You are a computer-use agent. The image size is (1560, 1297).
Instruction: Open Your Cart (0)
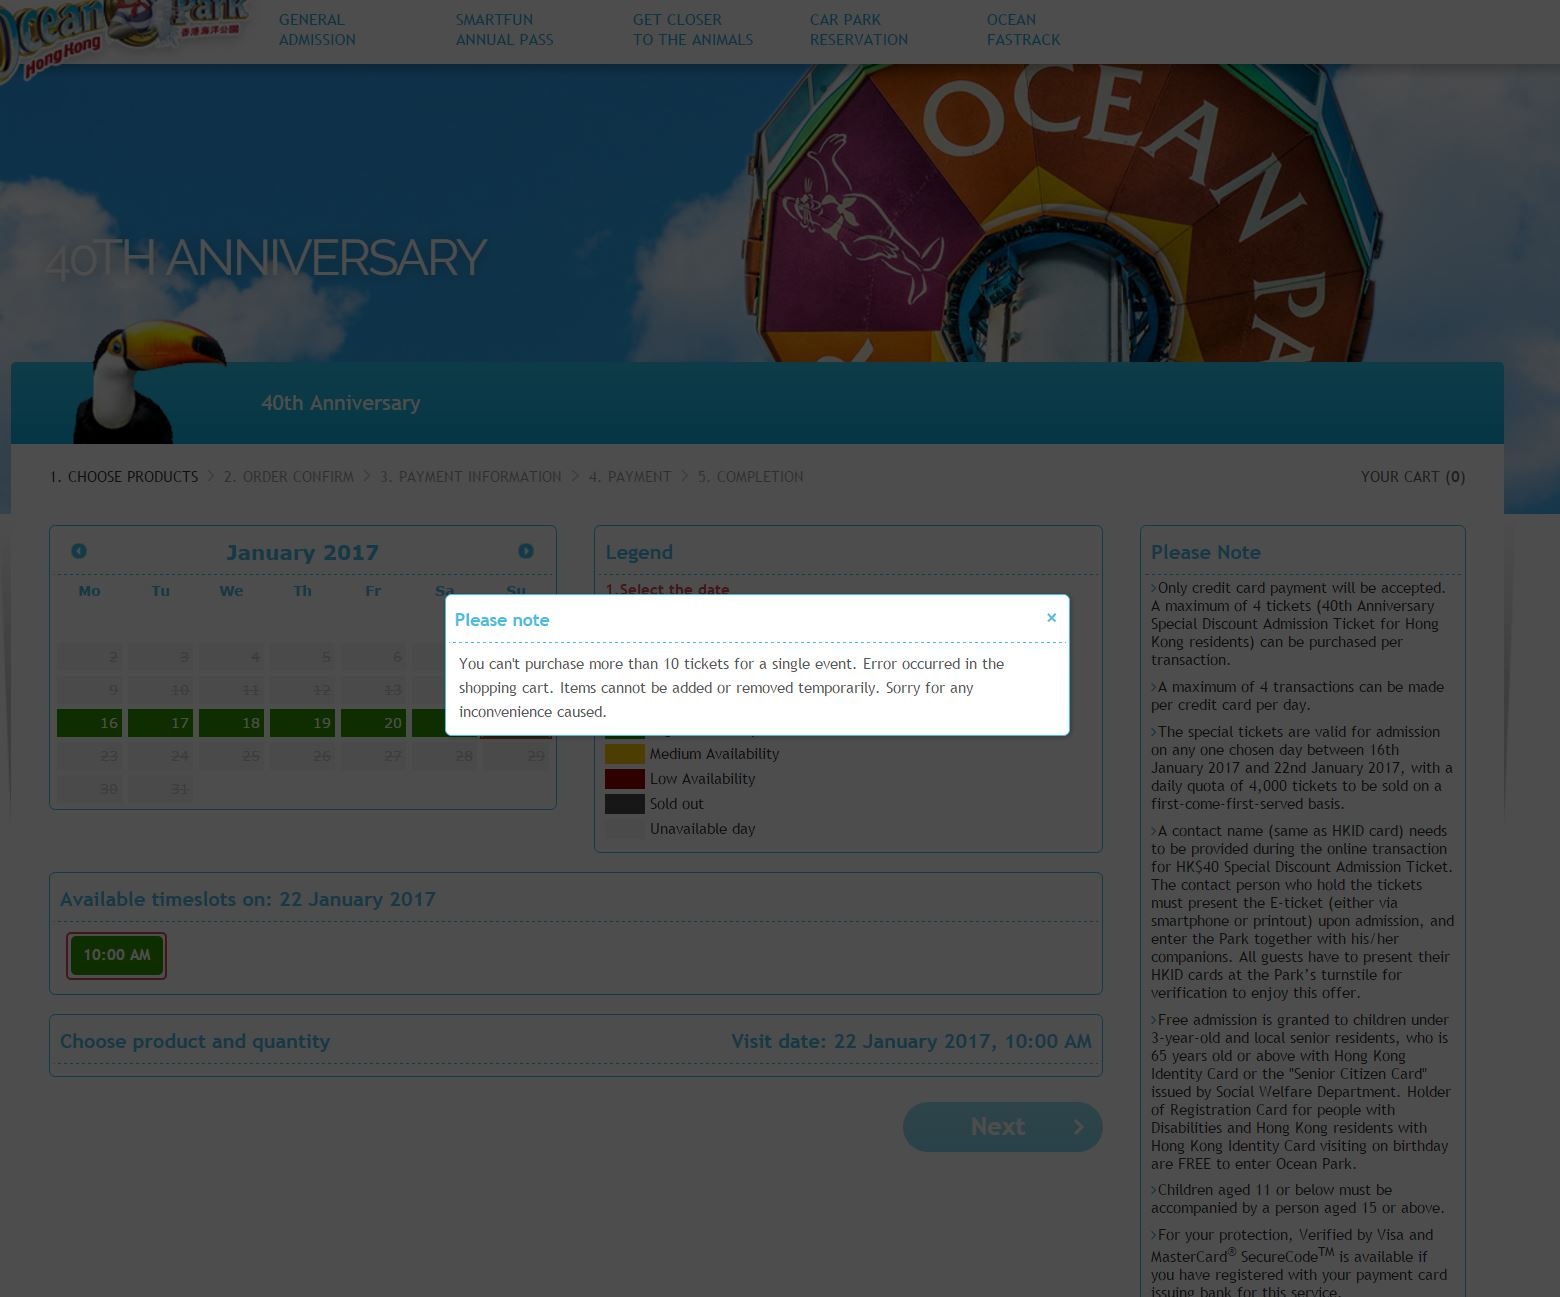pos(1413,477)
